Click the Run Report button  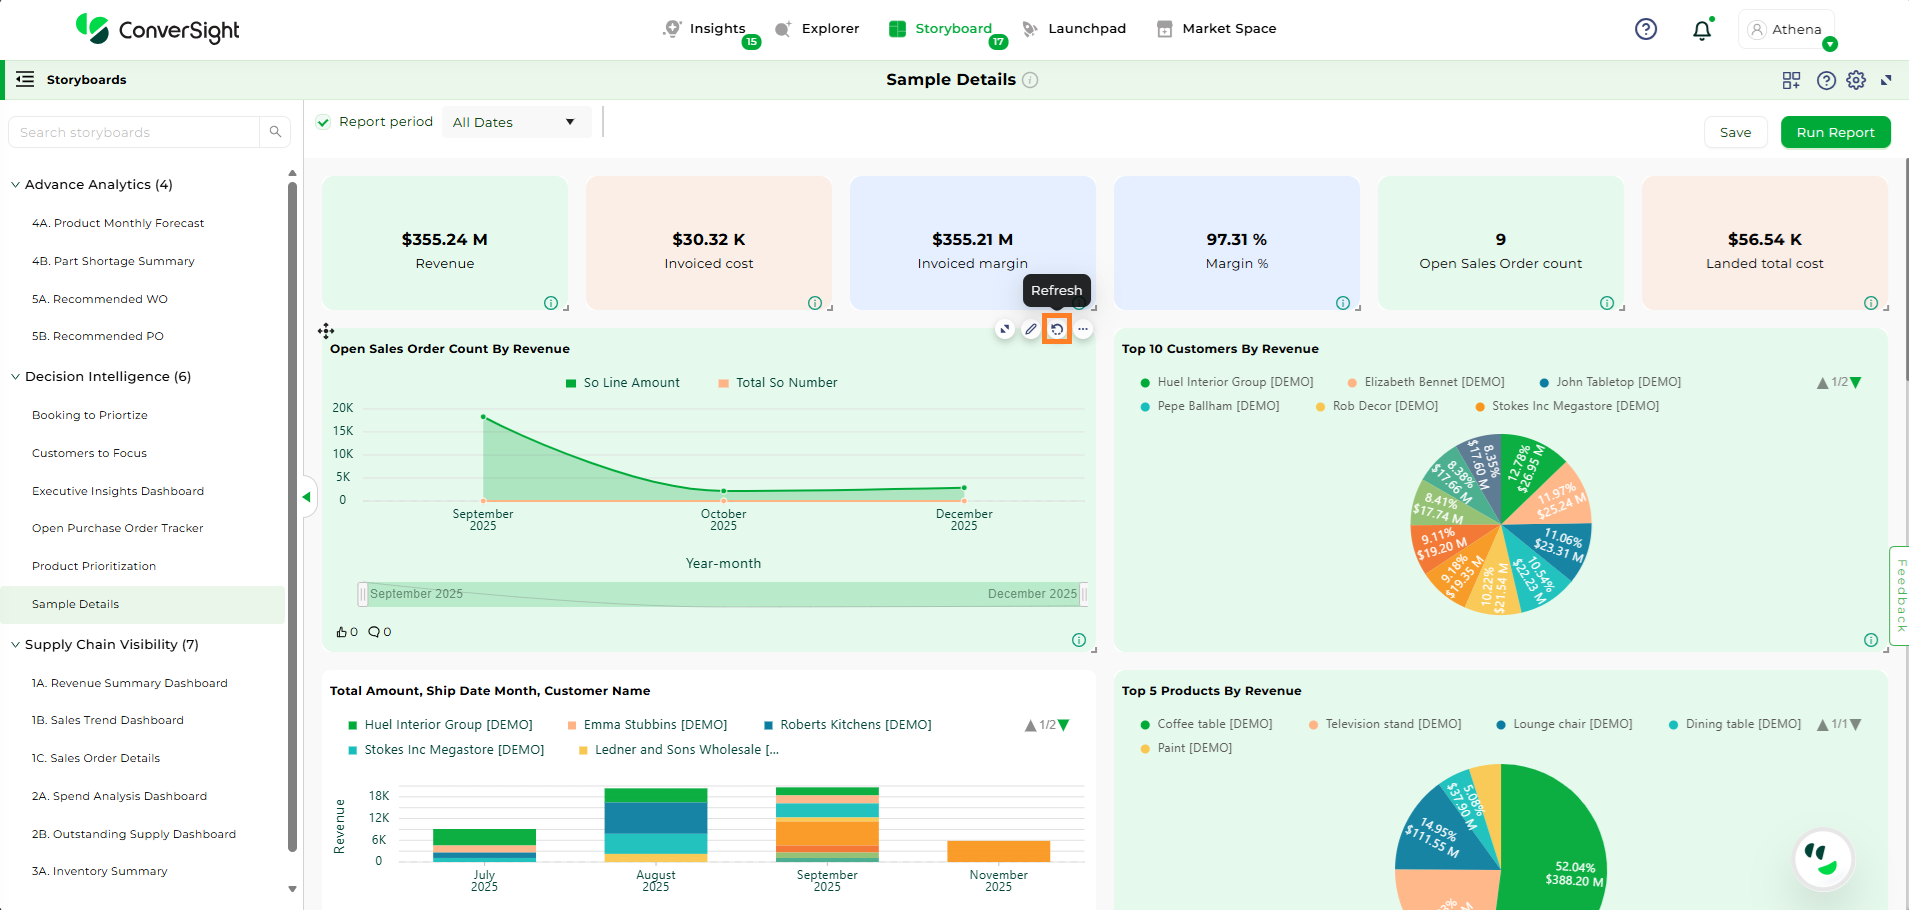point(1834,132)
